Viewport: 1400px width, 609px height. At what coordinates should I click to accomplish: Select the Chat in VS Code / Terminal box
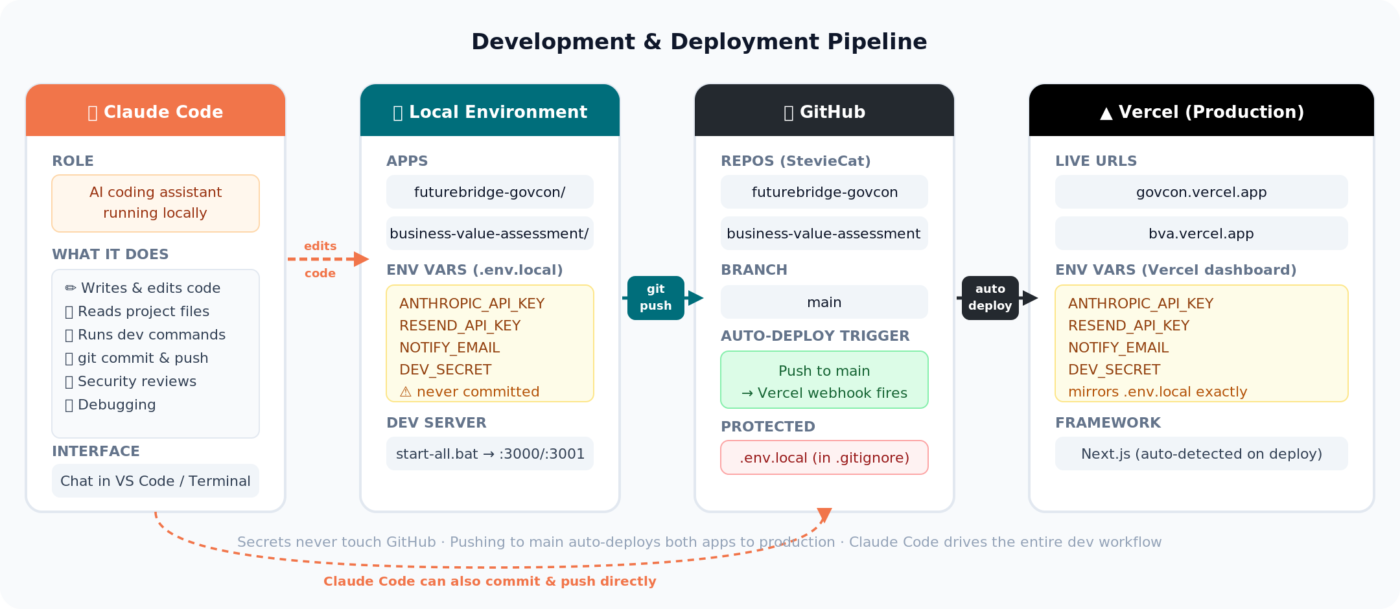tap(155, 481)
